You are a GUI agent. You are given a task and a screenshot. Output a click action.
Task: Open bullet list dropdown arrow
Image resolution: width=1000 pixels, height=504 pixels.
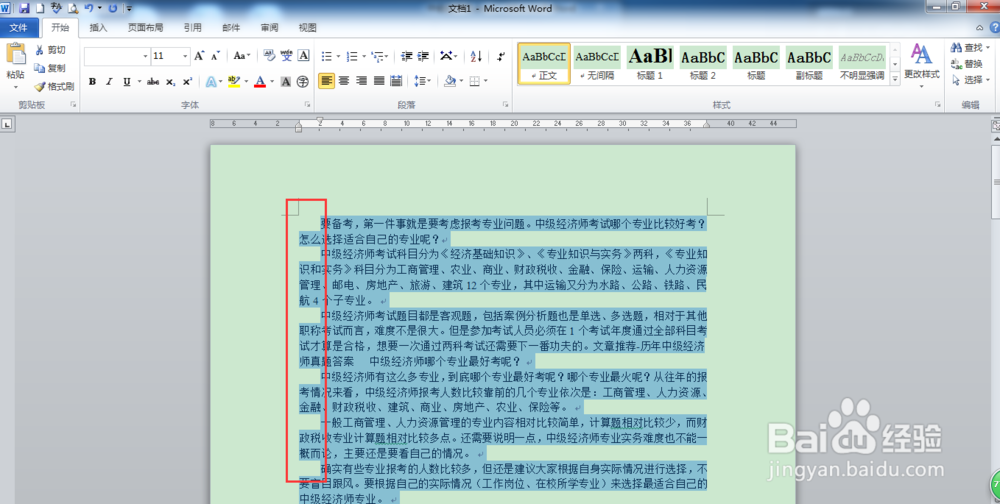[338, 57]
